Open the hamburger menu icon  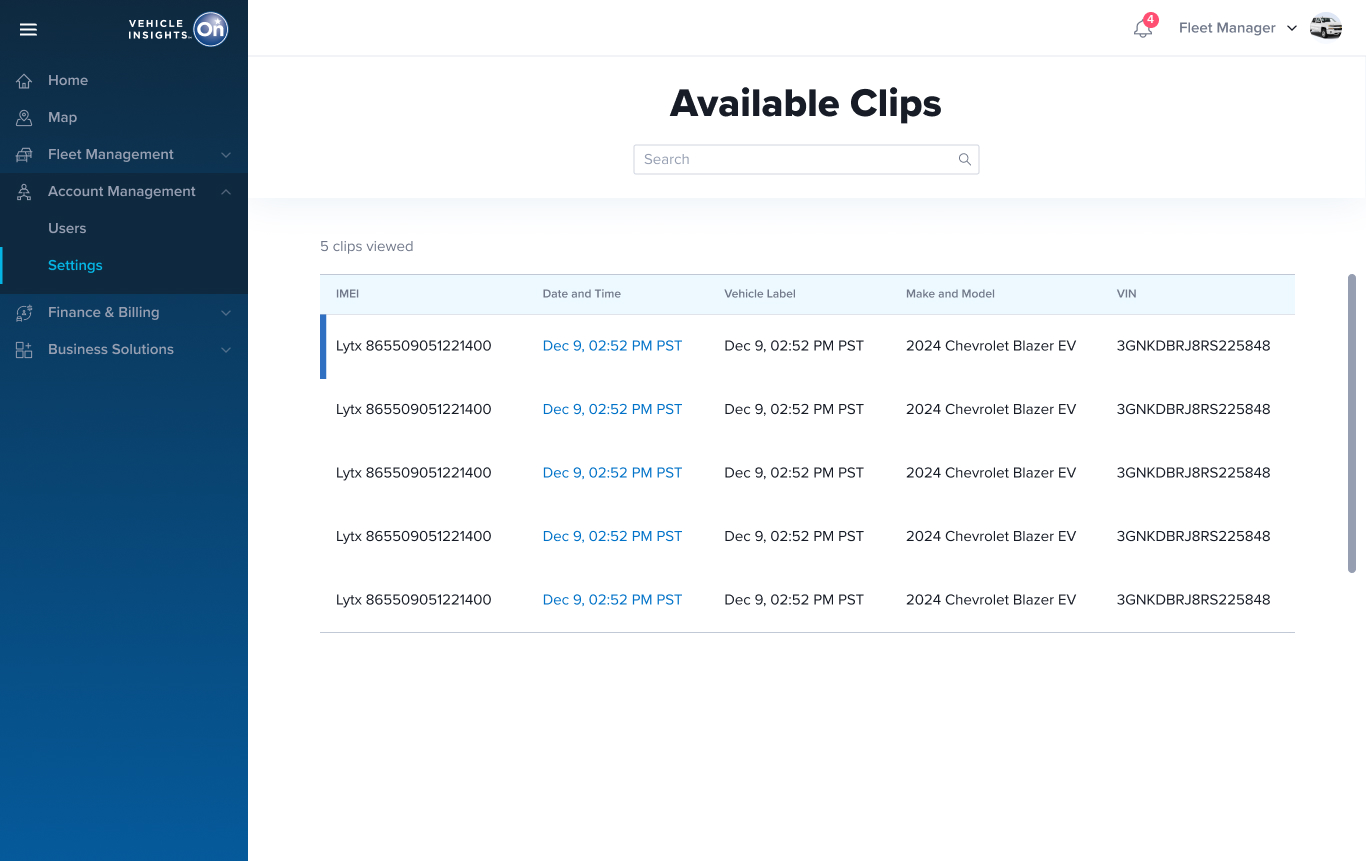coord(28,29)
